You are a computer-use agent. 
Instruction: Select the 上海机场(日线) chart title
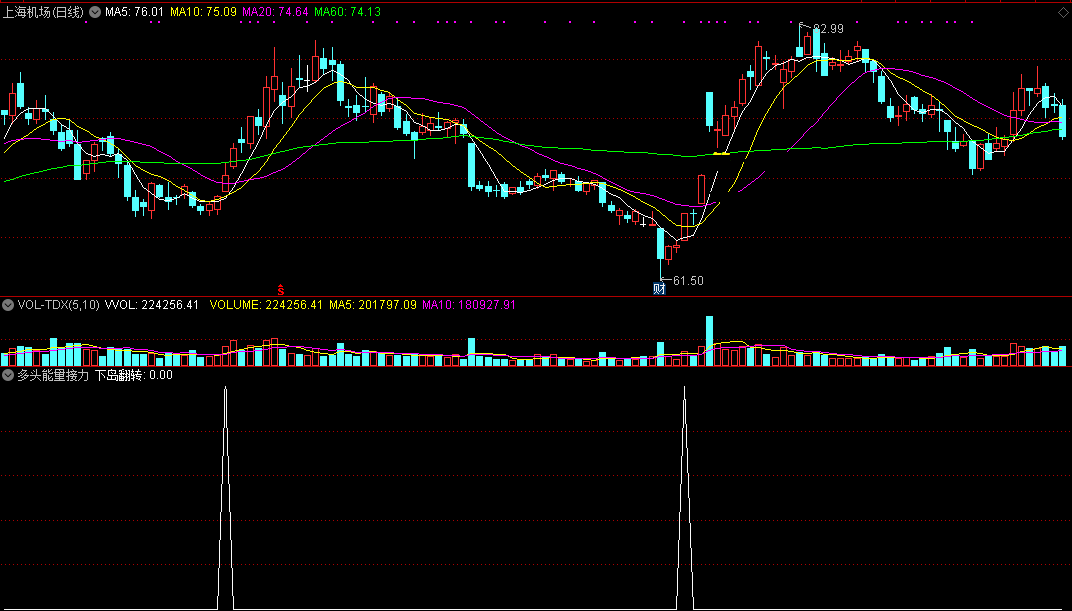pos(44,12)
